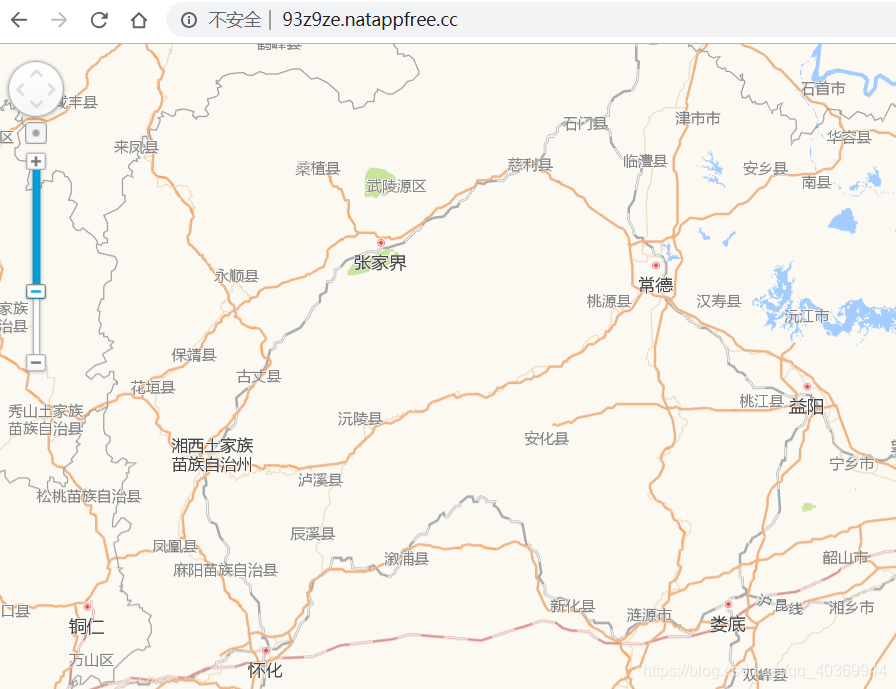The image size is (896, 689).
Task: Zoom in with the plus button
Action: point(36,161)
